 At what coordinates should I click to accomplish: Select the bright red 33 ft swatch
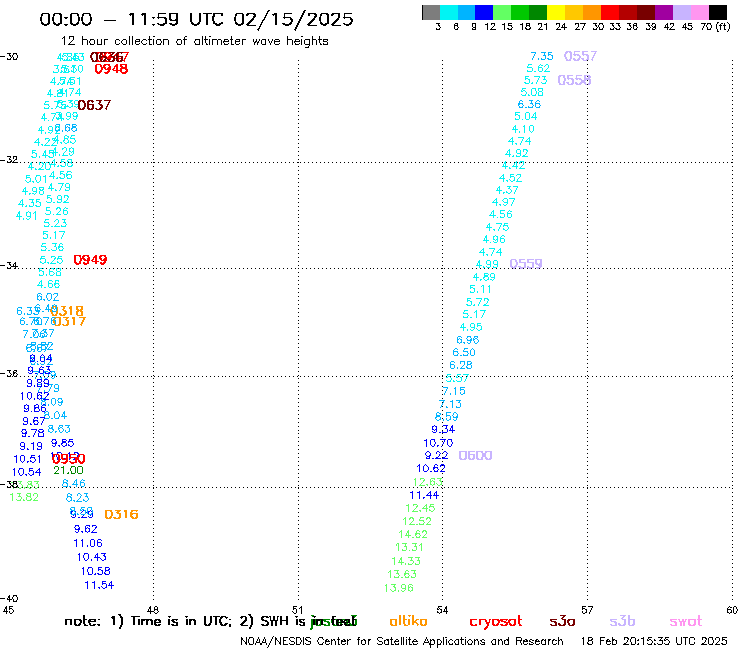[x=610, y=12]
